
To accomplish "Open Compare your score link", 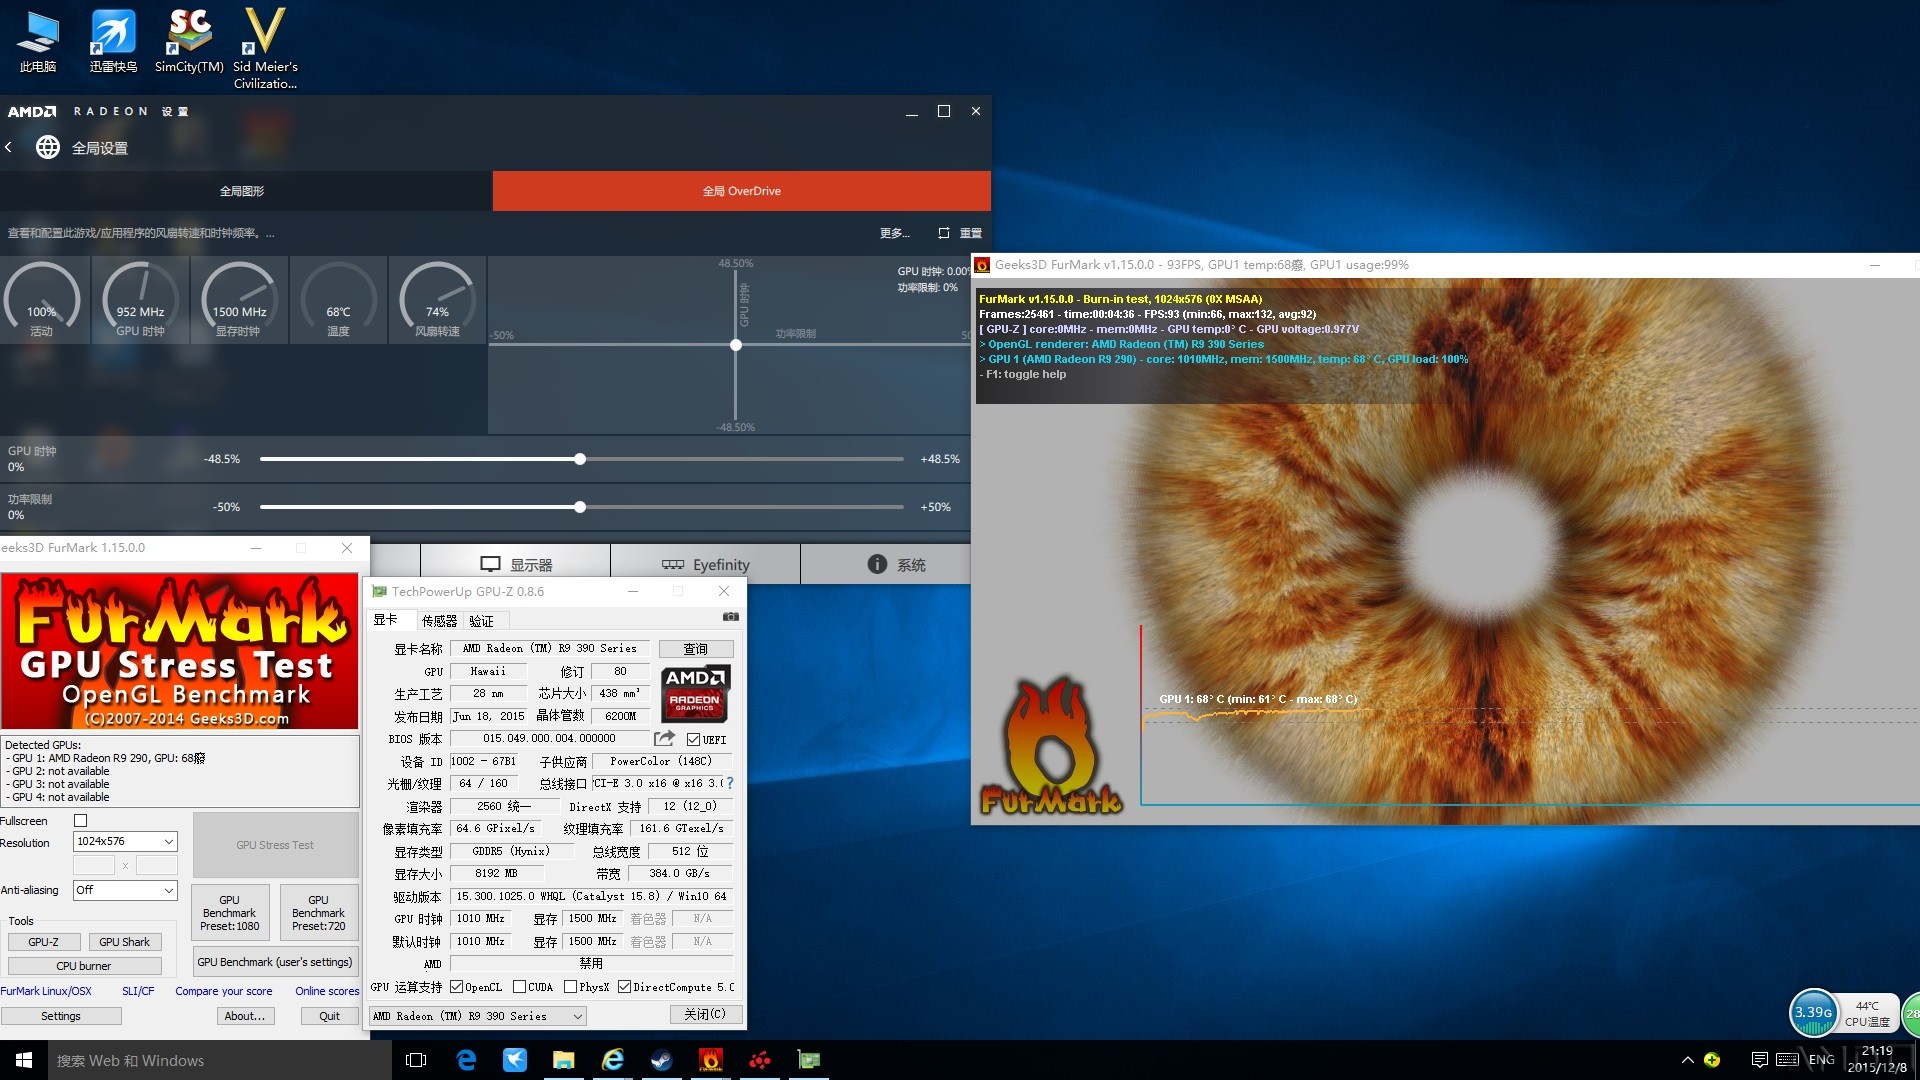I will point(224,991).
